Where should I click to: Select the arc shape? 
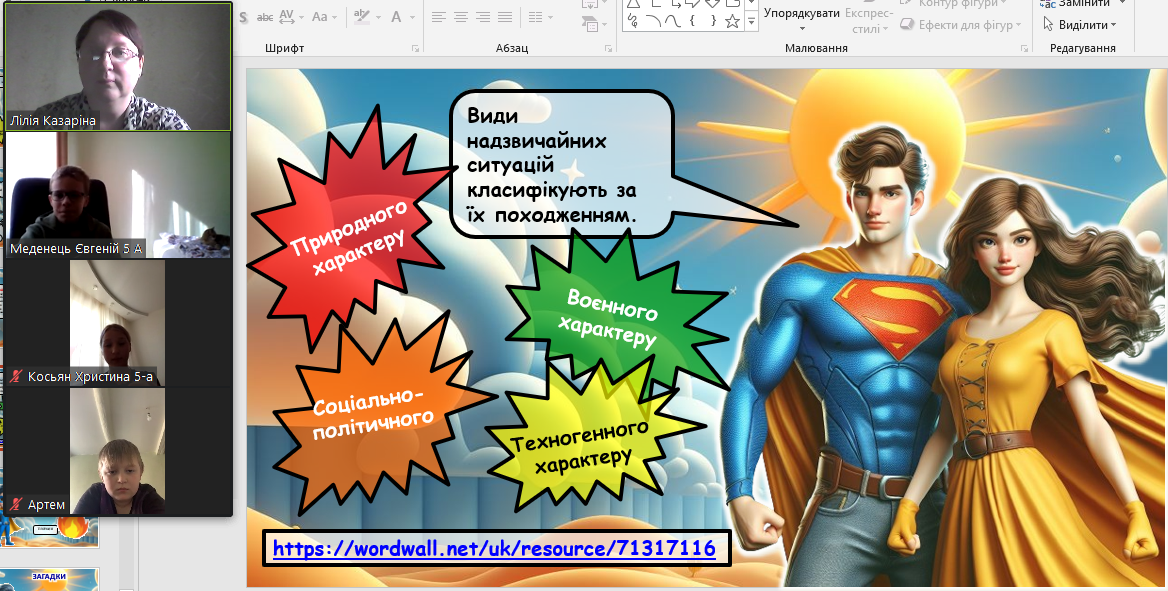coord(653,21)
